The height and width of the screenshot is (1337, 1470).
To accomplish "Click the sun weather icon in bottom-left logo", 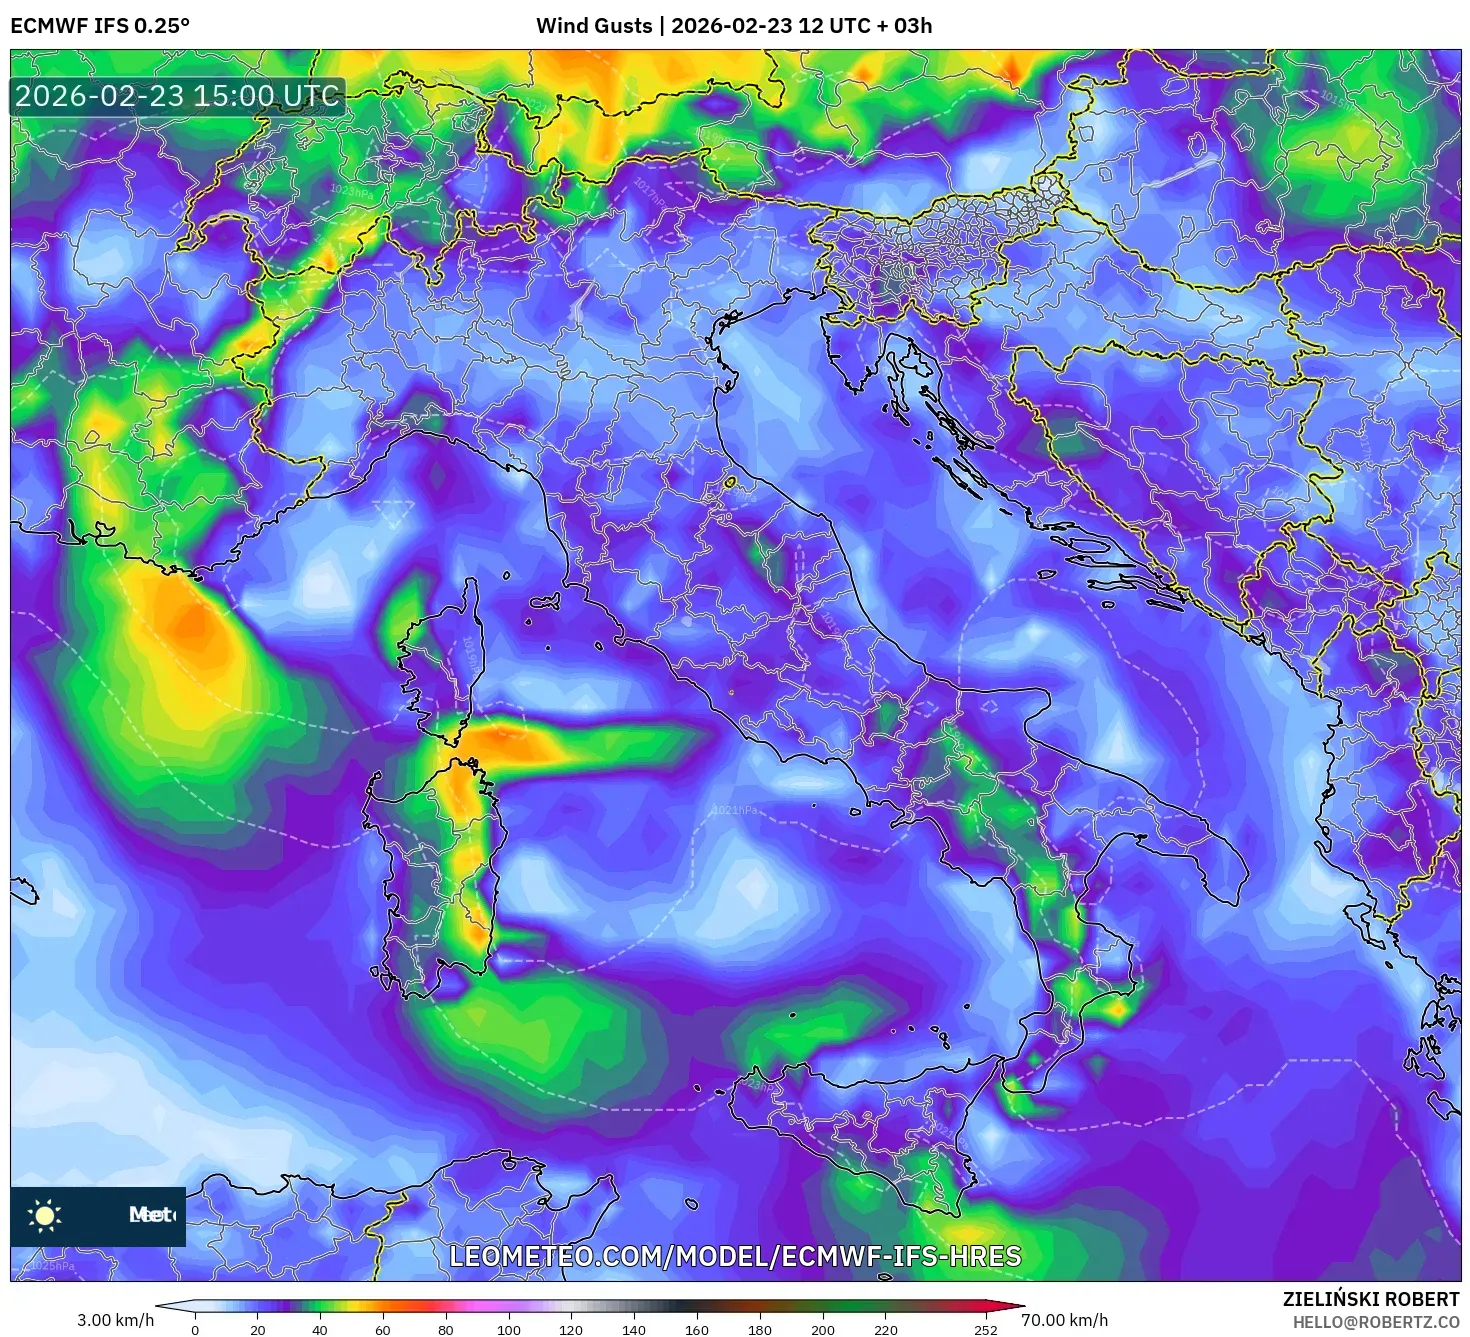I will (46, 1216).
